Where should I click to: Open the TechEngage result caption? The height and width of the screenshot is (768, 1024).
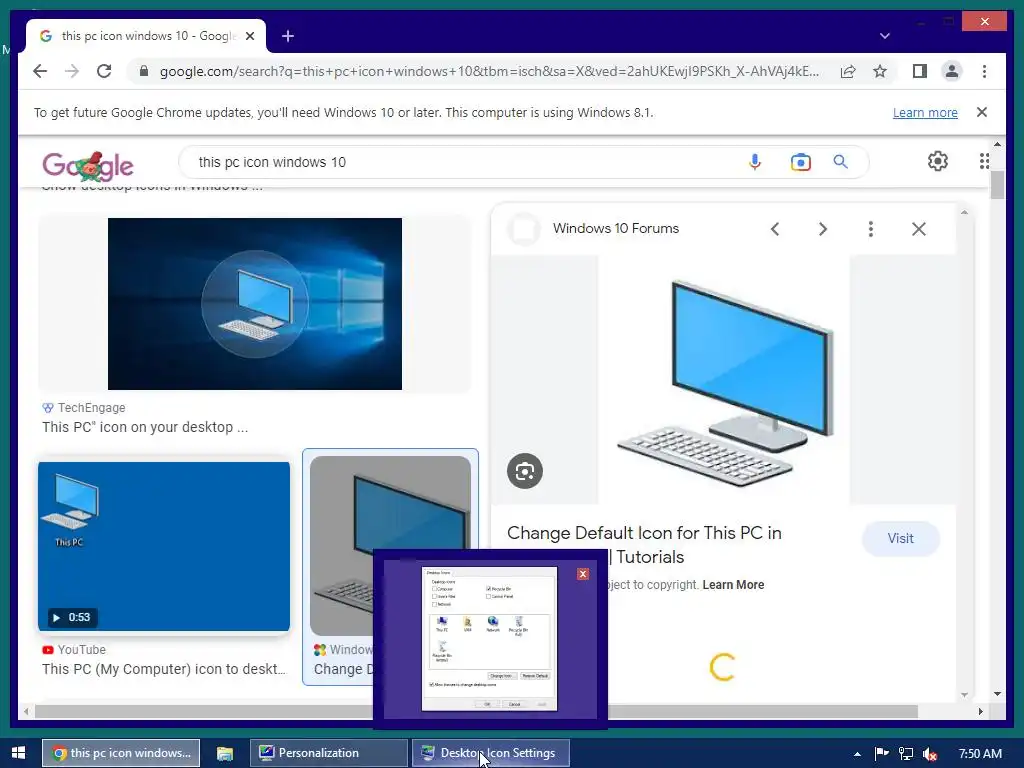coord(145,427)
